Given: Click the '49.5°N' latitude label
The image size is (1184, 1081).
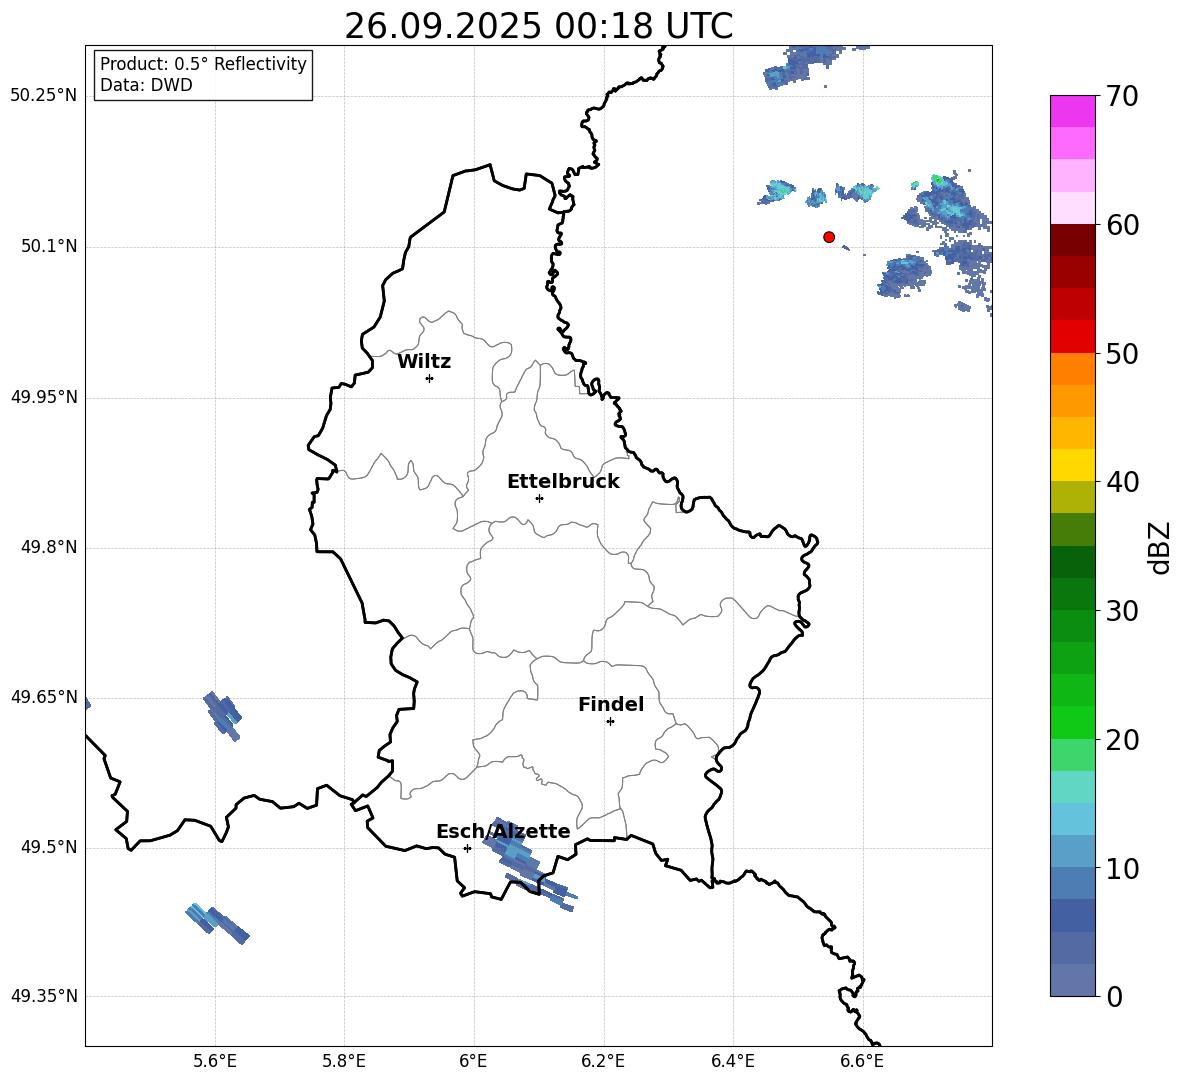Looking at the screenshot, I should (x=49, y=847).
